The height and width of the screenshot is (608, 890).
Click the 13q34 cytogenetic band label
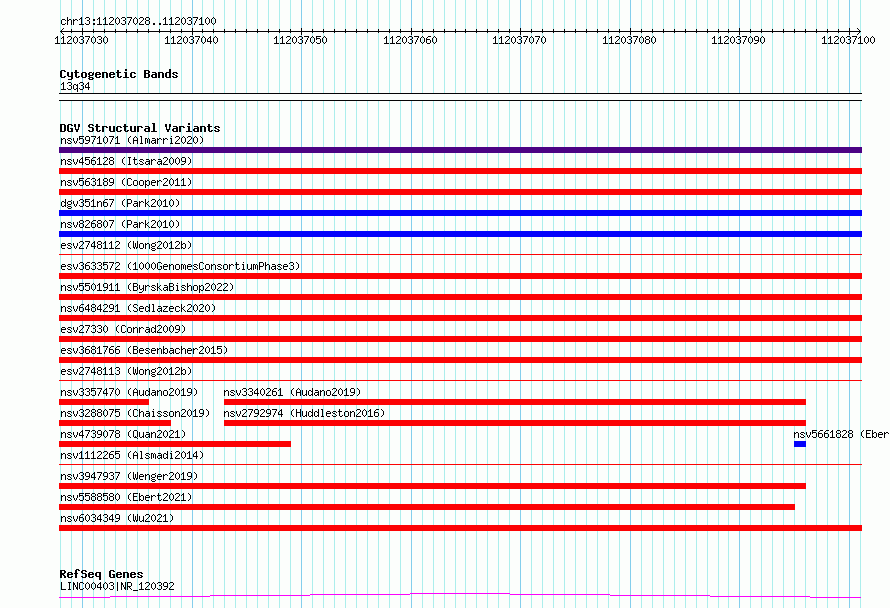[75, 86]
